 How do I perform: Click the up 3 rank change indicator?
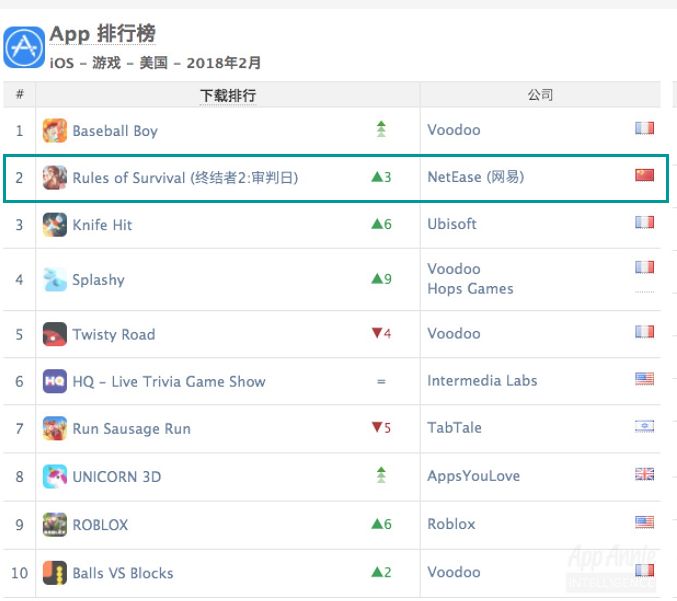pos(381,177)
